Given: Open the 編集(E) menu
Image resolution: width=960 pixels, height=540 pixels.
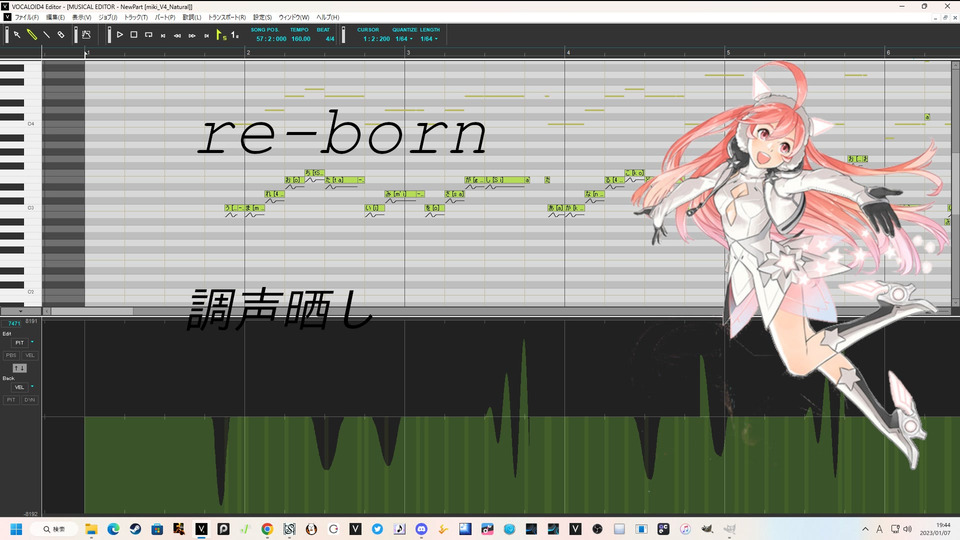Looking at the screenshot, I should (x=56, y=17).
